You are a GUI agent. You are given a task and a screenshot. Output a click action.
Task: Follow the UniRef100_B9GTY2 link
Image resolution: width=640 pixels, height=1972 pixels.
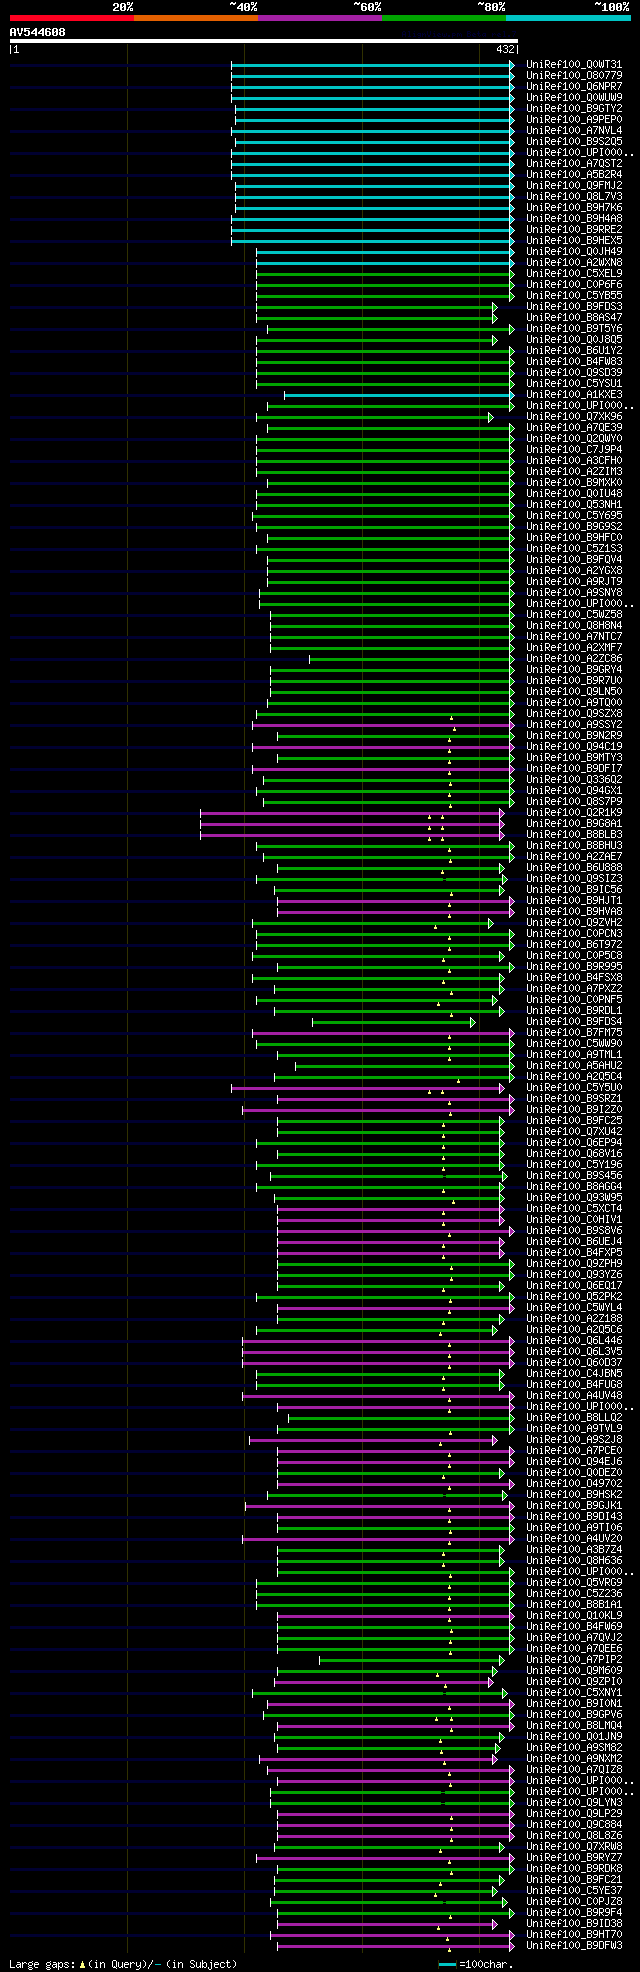coord(574,109)
